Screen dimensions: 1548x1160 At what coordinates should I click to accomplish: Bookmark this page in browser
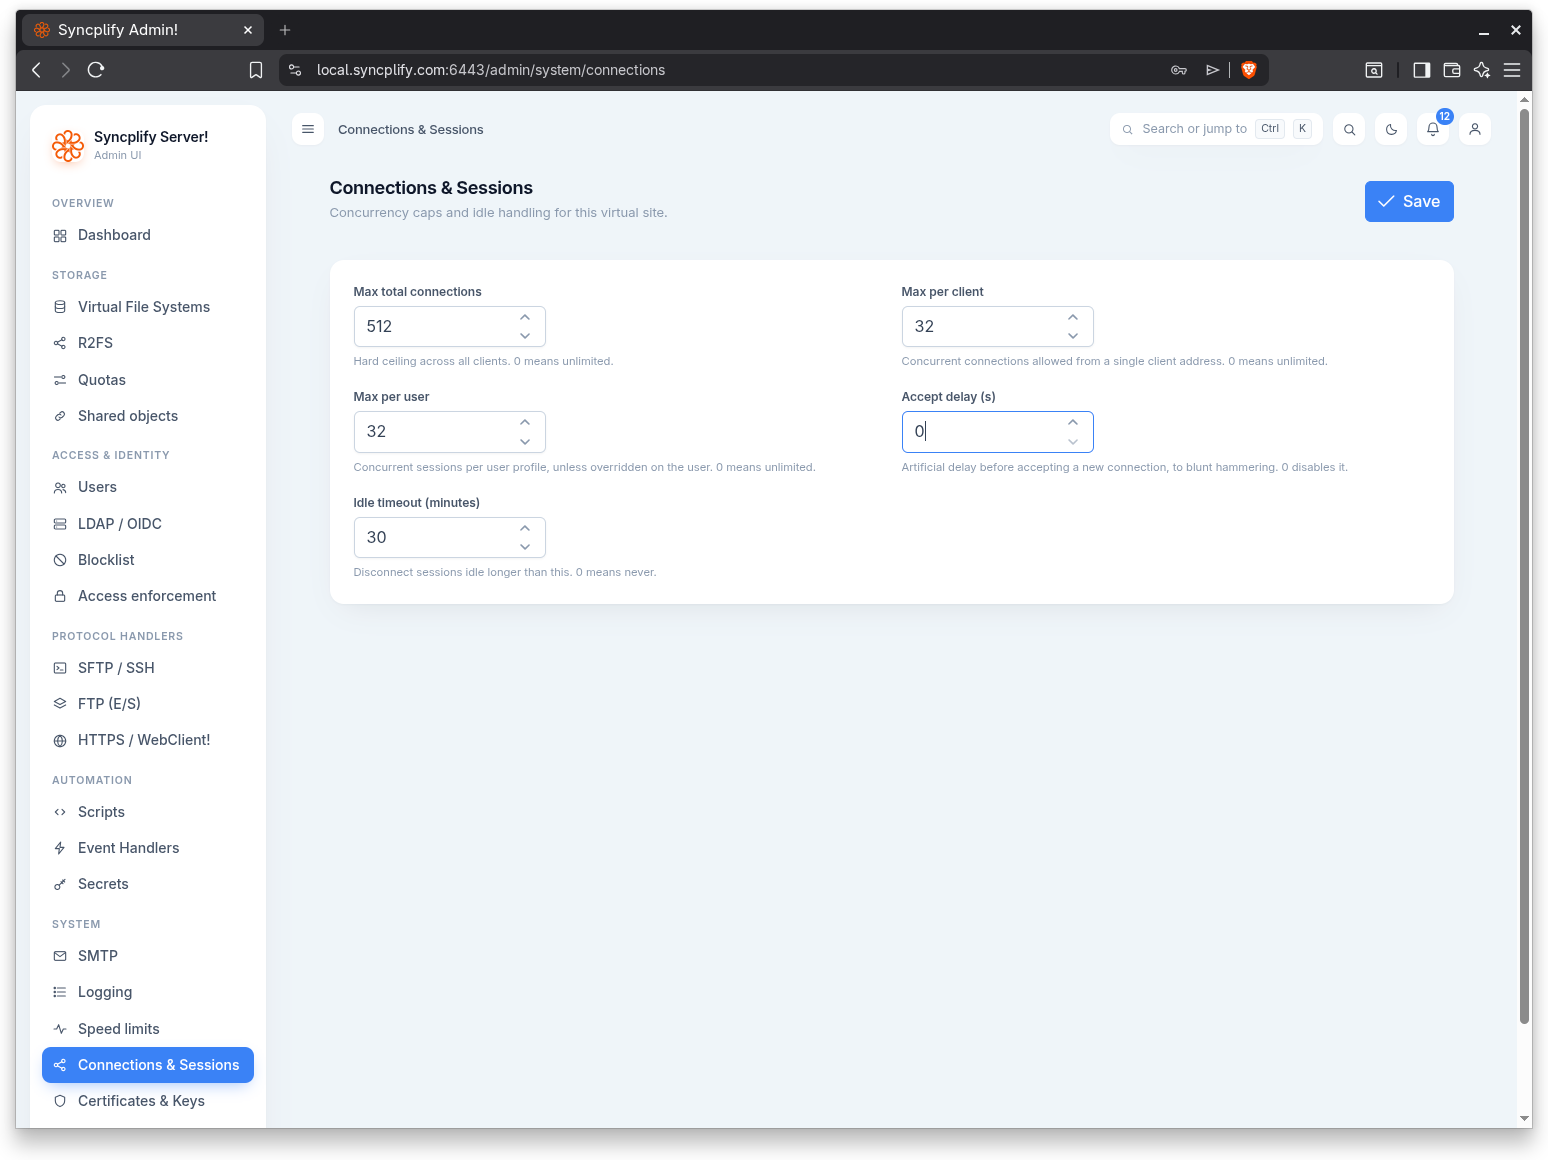tap(256, 70)
